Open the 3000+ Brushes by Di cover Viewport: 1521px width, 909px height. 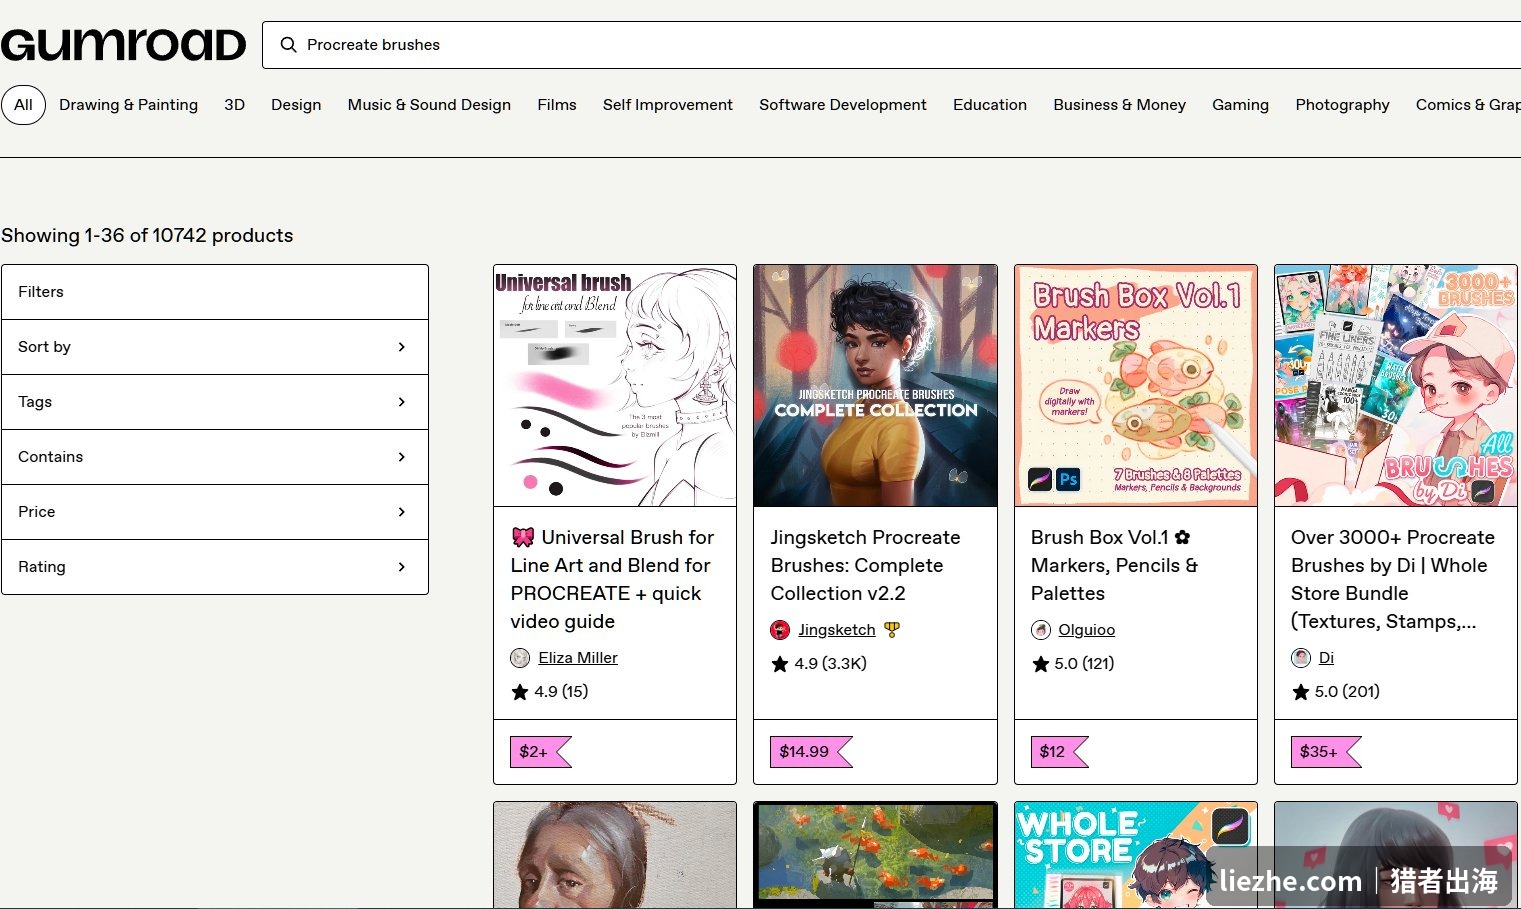1396,386
